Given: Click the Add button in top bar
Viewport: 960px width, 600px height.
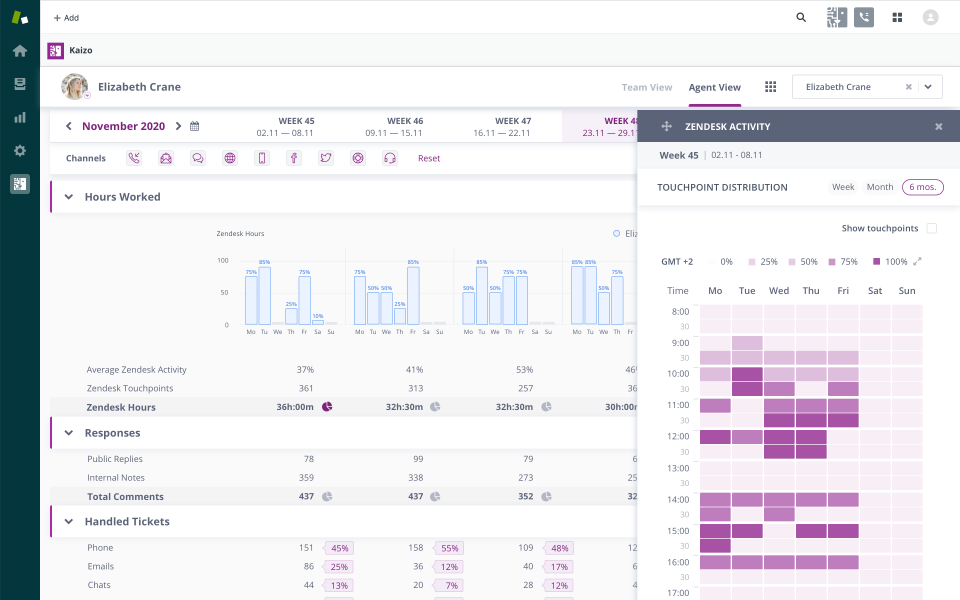Looking at the screenshot, I should 66,17.
